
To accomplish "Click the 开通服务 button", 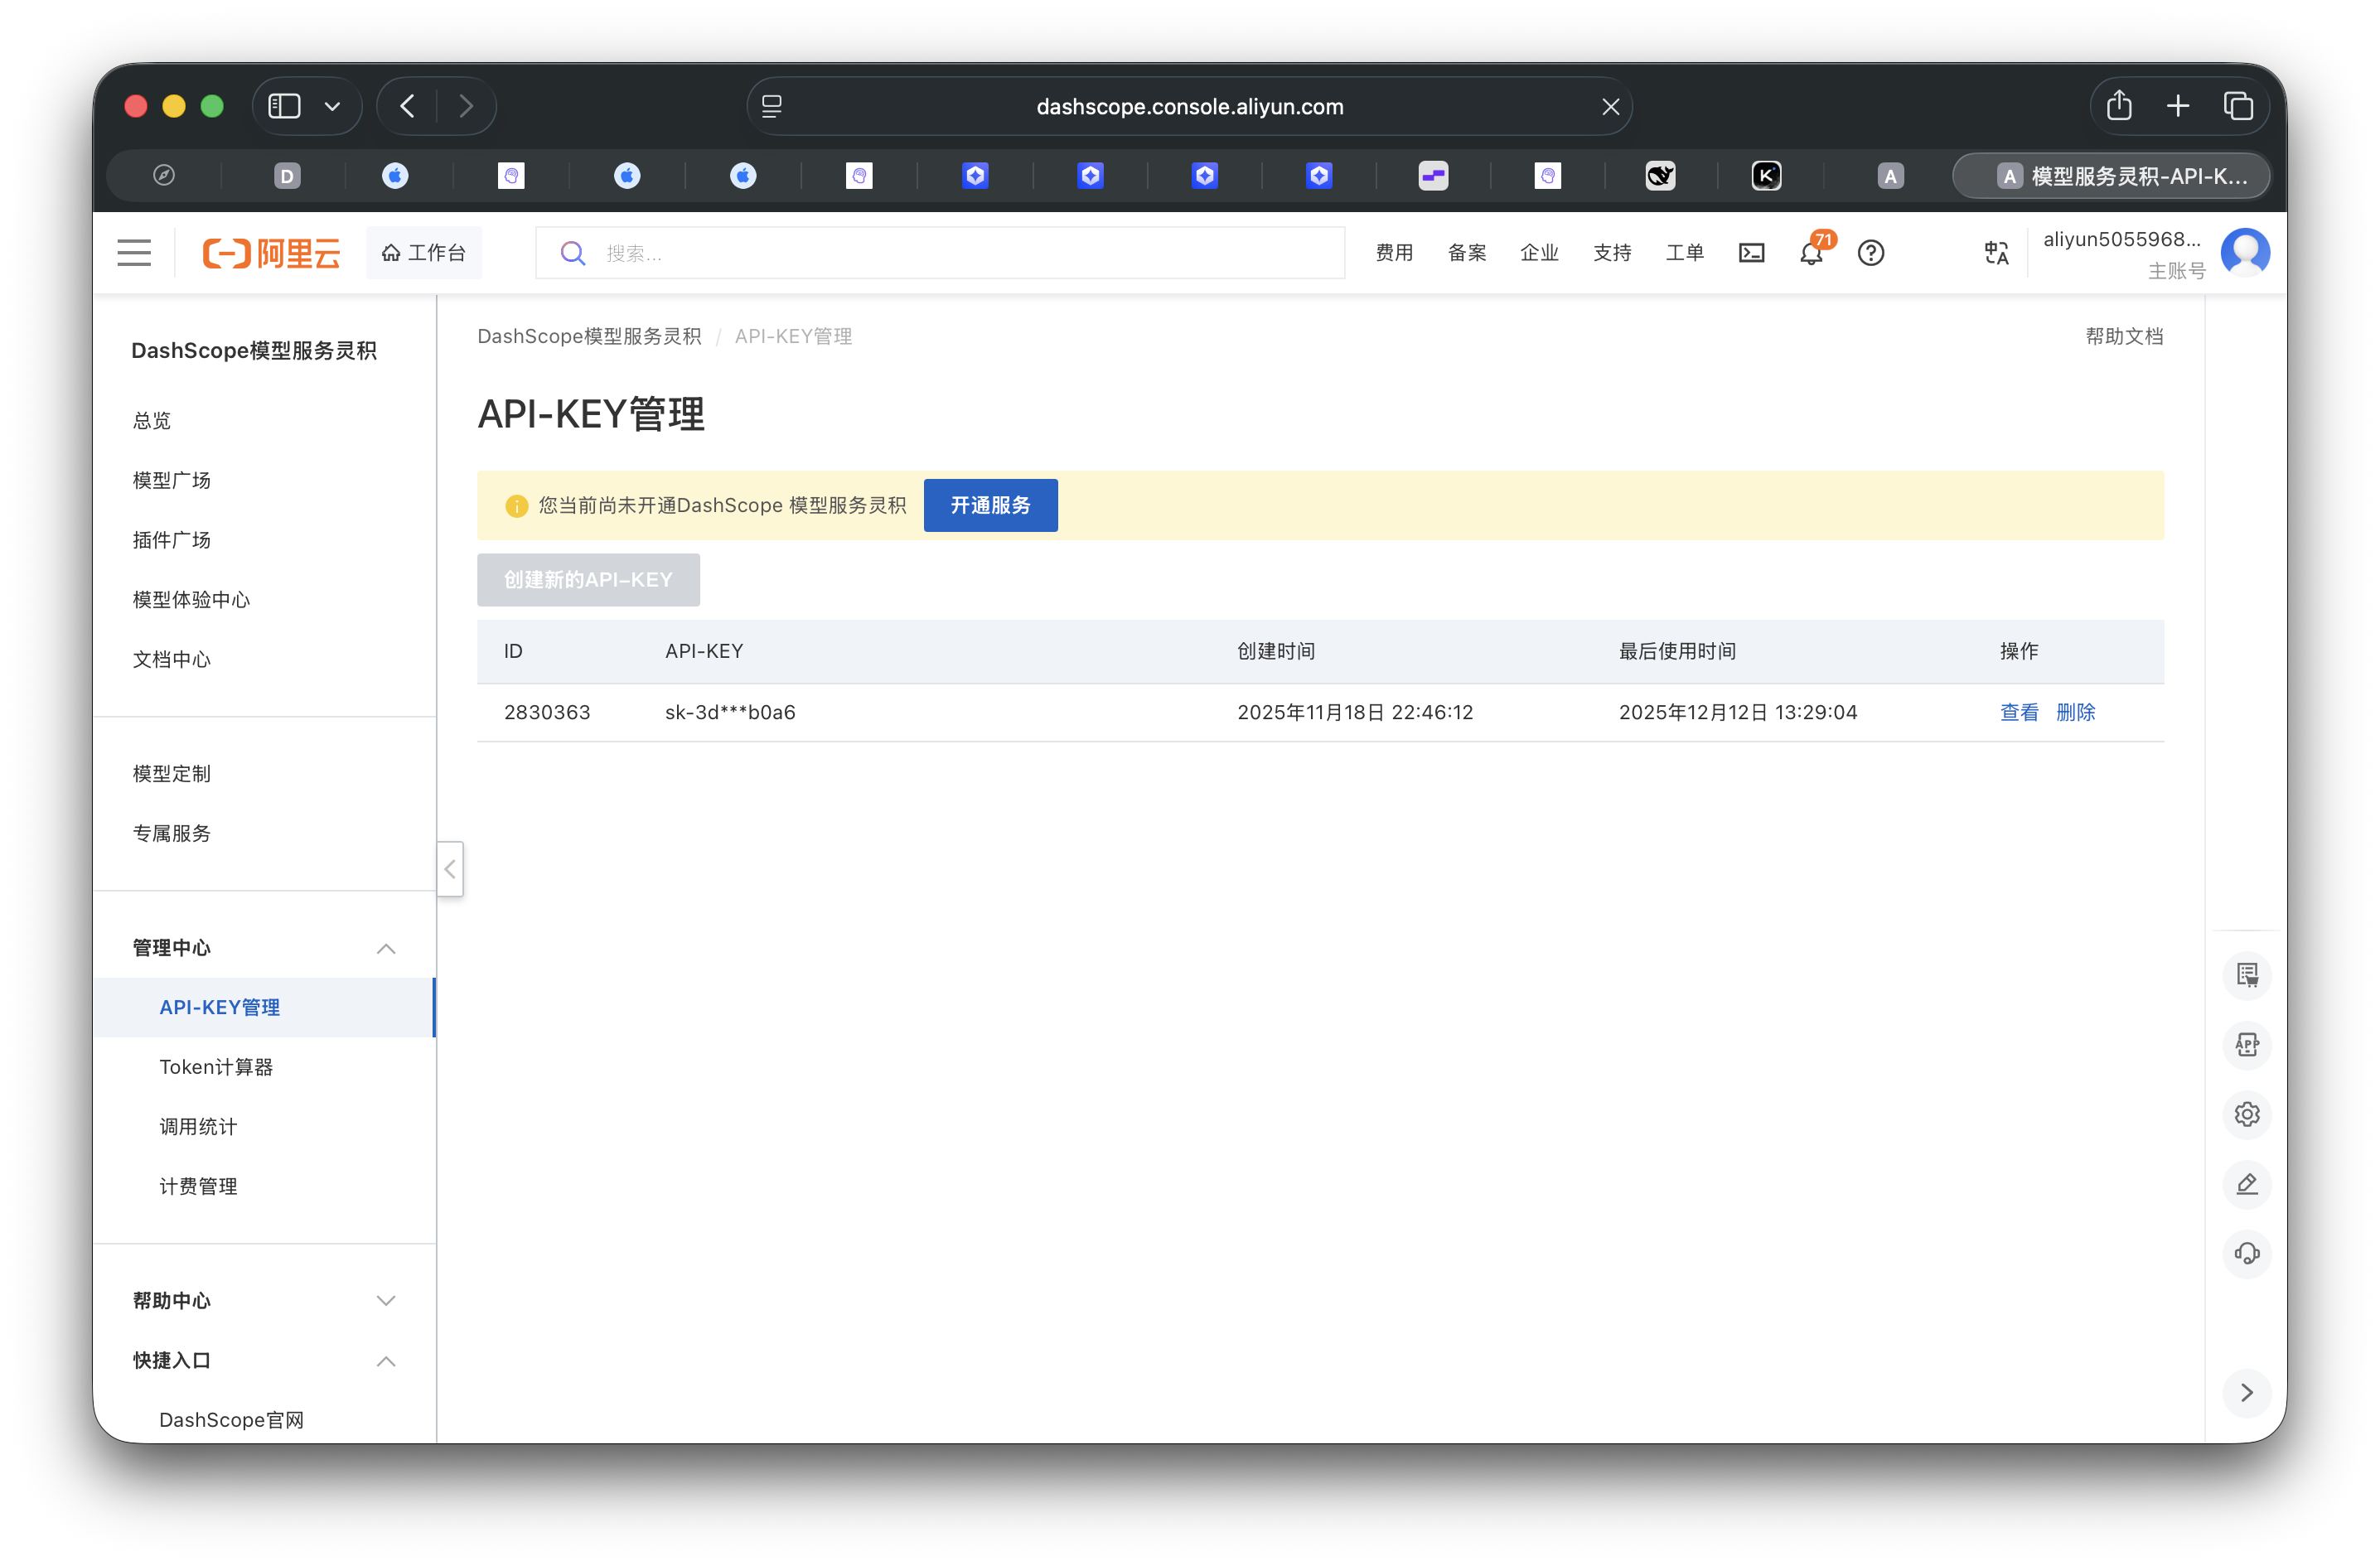I will click(x=990, y=505).
